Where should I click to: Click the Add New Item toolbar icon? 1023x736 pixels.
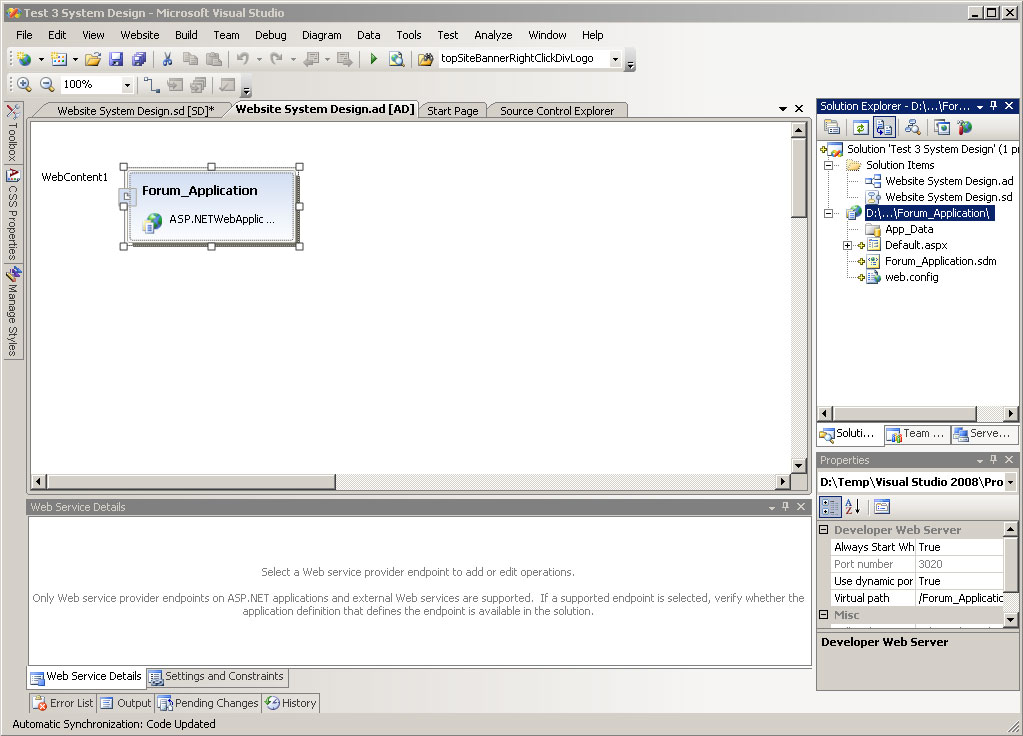pyautogui.click(x=59, y=59)
